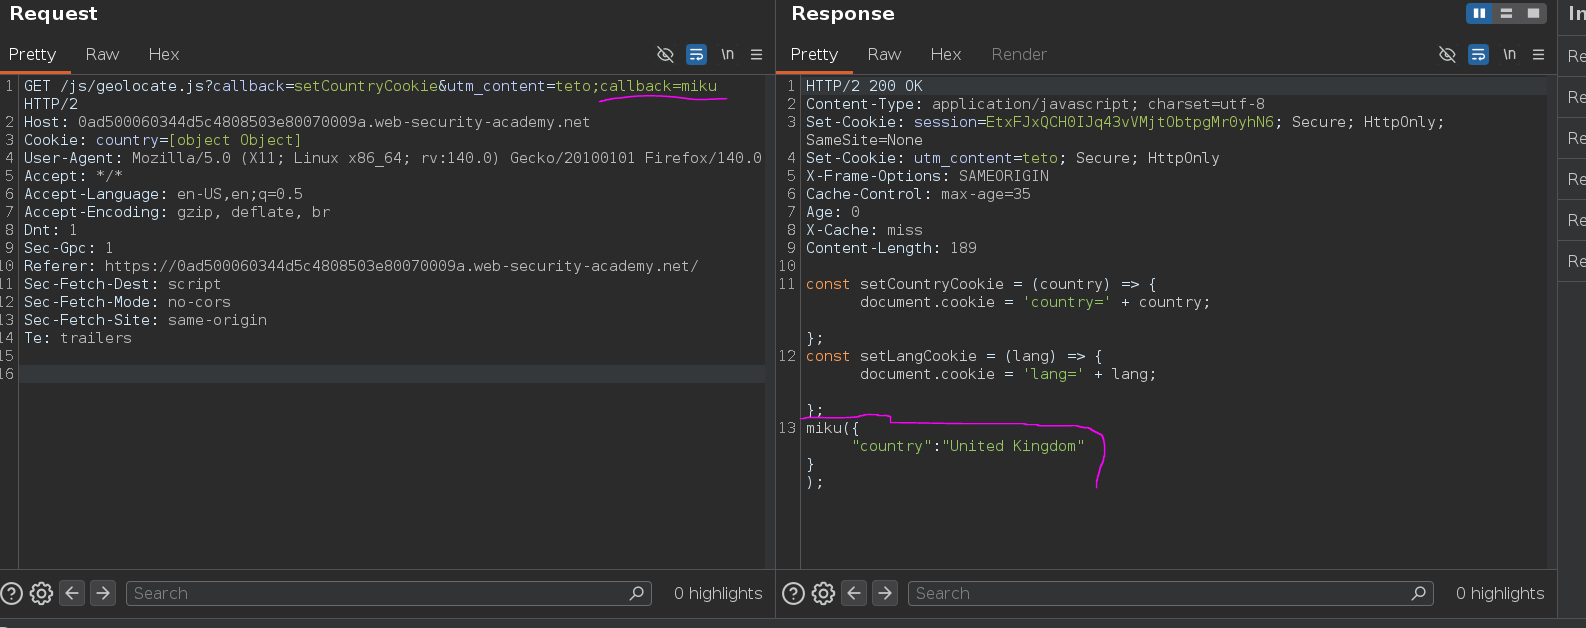Image resolution: width=1586 pixels, height=628 pixels.
Task: Go to next match in Request search
Action: (103, 593)
